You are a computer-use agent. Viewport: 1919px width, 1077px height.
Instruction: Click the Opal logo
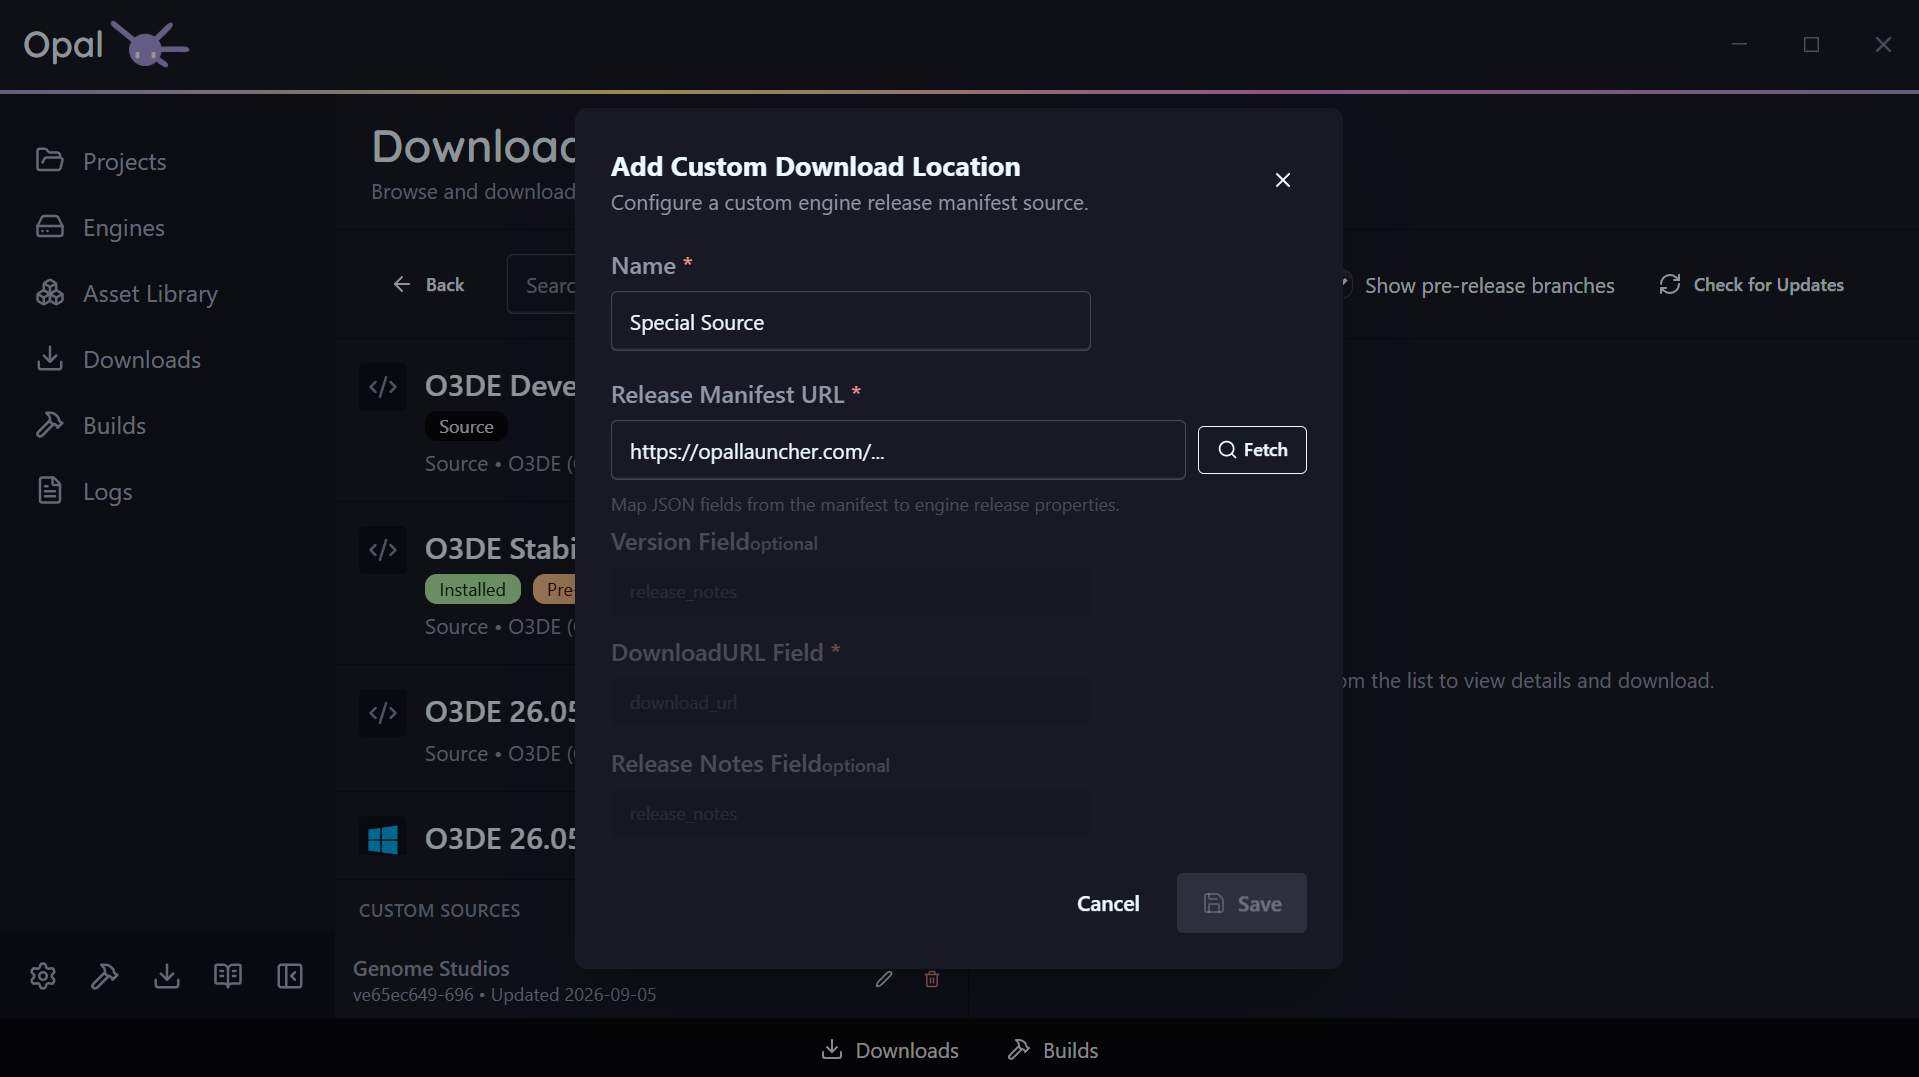coord(106,44)
